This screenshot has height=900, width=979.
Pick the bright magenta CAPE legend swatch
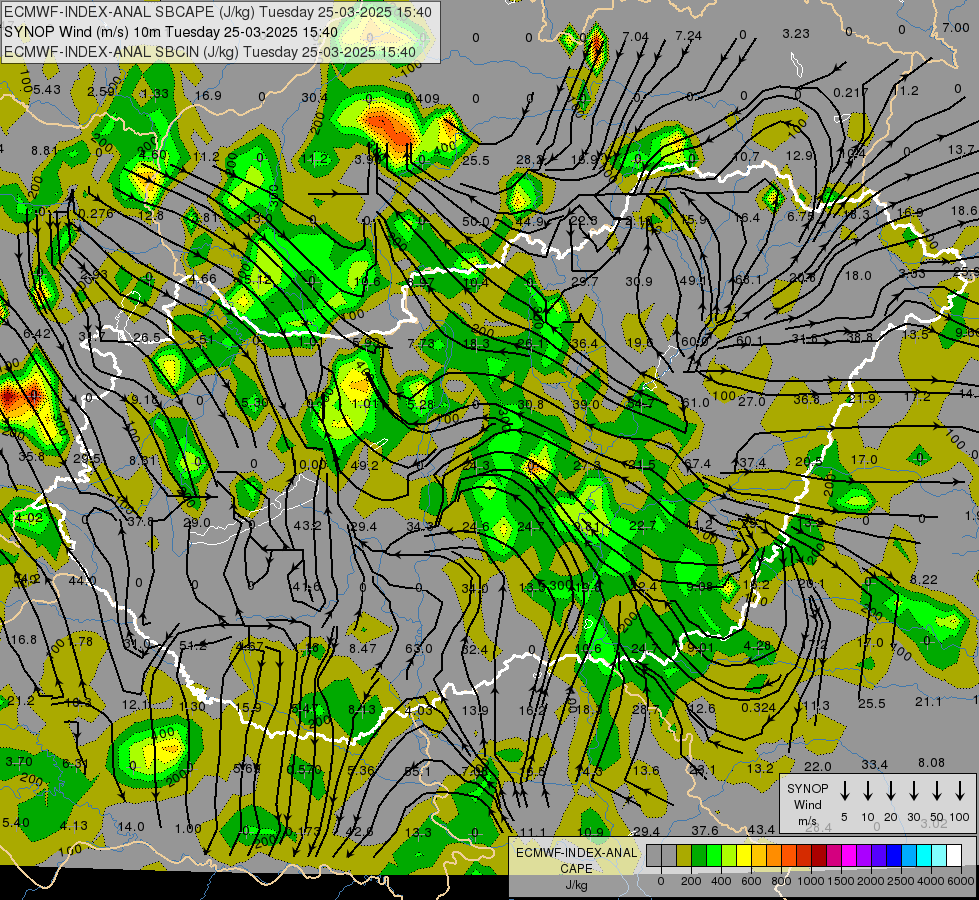coord(849,855)
